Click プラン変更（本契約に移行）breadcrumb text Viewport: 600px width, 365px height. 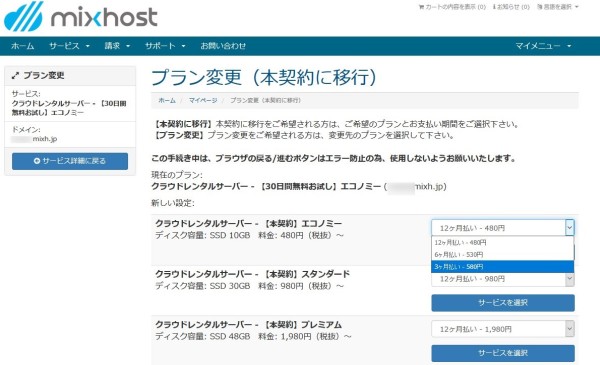(x=265, y=100)
